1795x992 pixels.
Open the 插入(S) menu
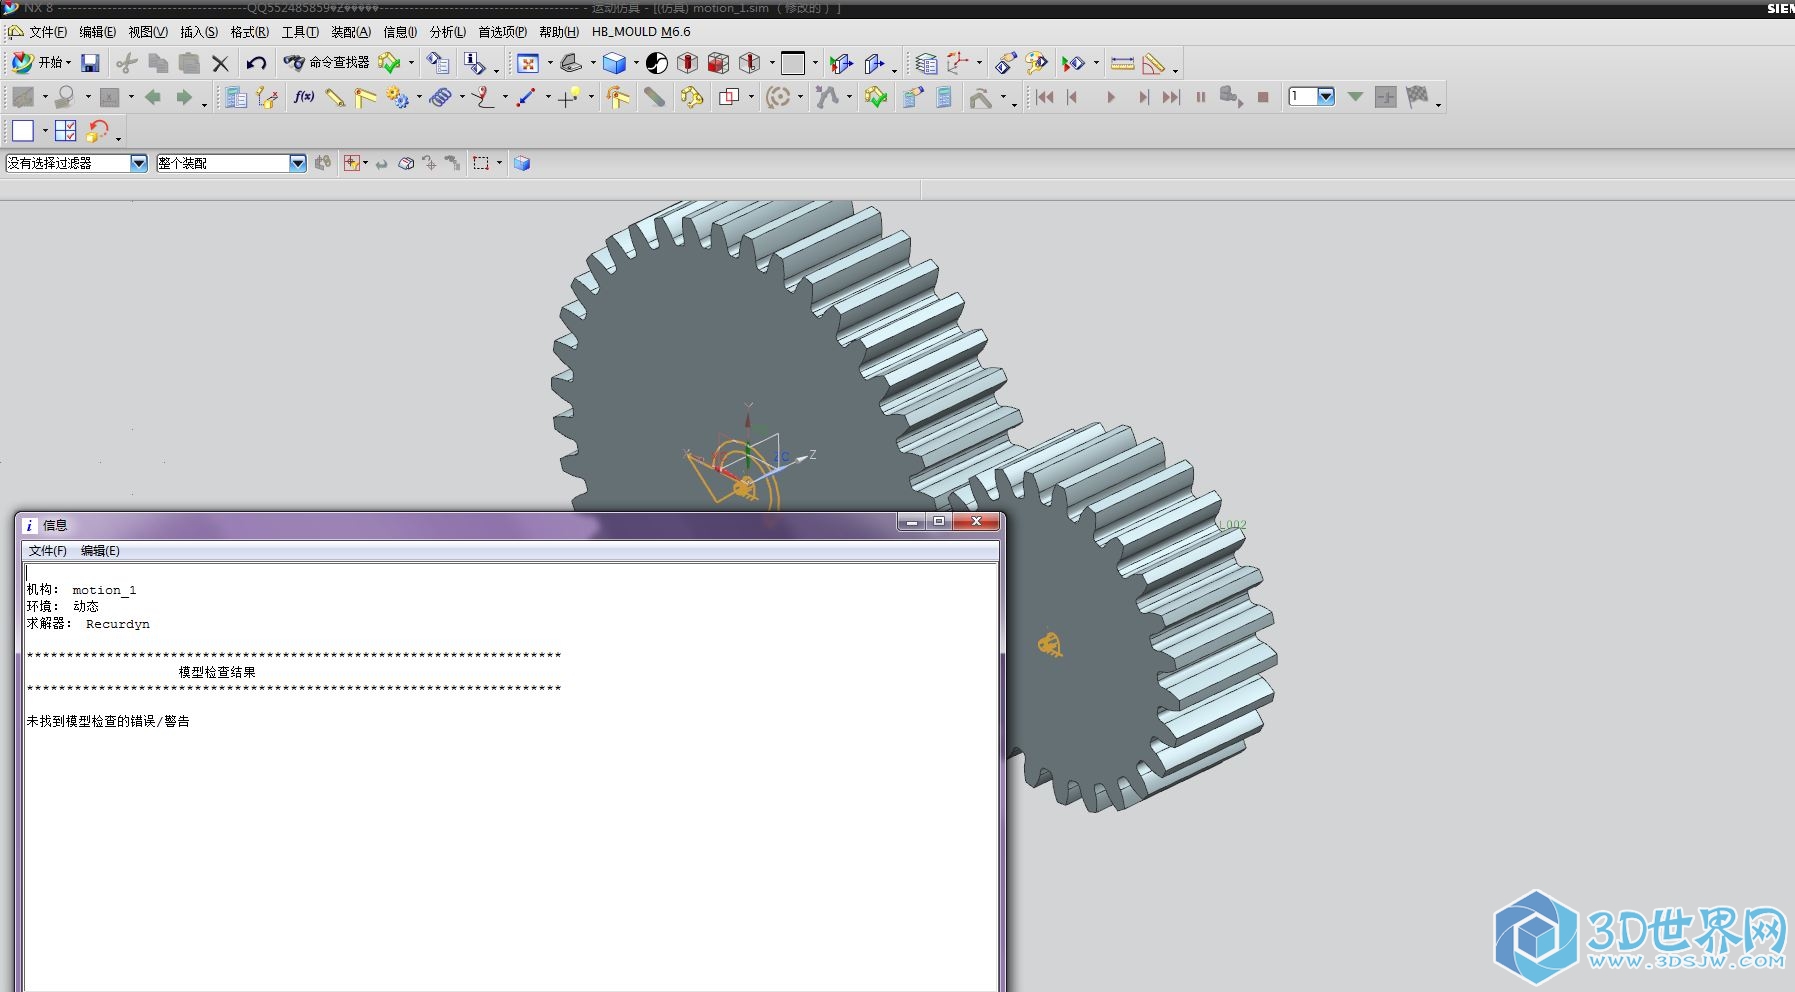[x=199, y=32]
